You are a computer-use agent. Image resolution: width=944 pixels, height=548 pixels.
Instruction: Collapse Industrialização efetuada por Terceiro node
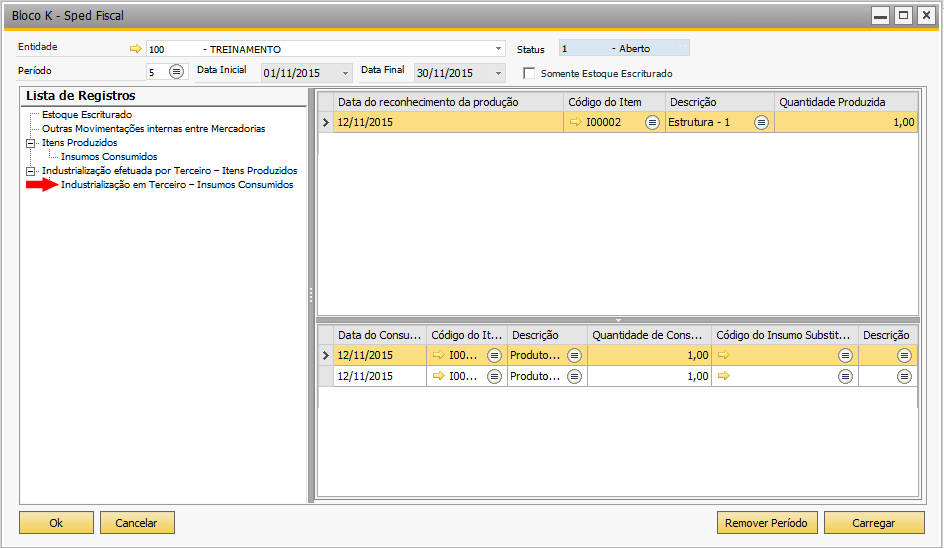[30, 171]
